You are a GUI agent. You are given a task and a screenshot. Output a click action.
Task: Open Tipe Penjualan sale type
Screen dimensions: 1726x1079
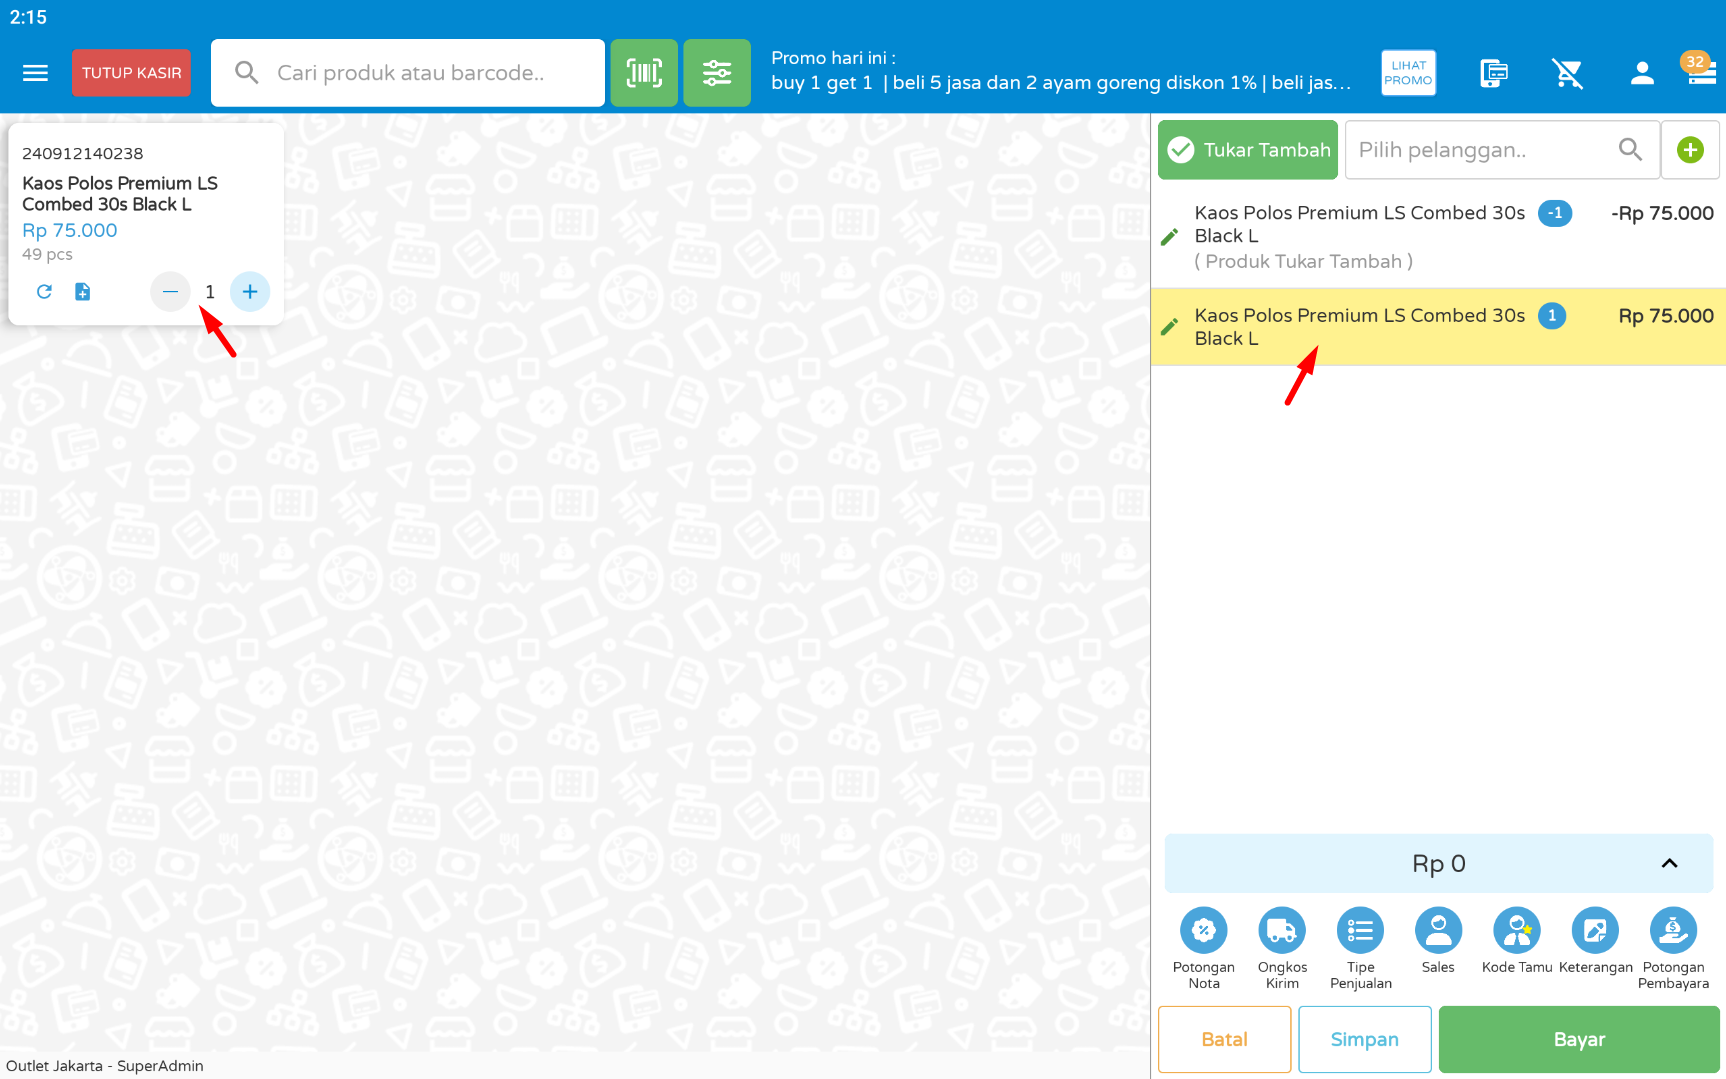pyautogui.click(x=1360, y=948)
